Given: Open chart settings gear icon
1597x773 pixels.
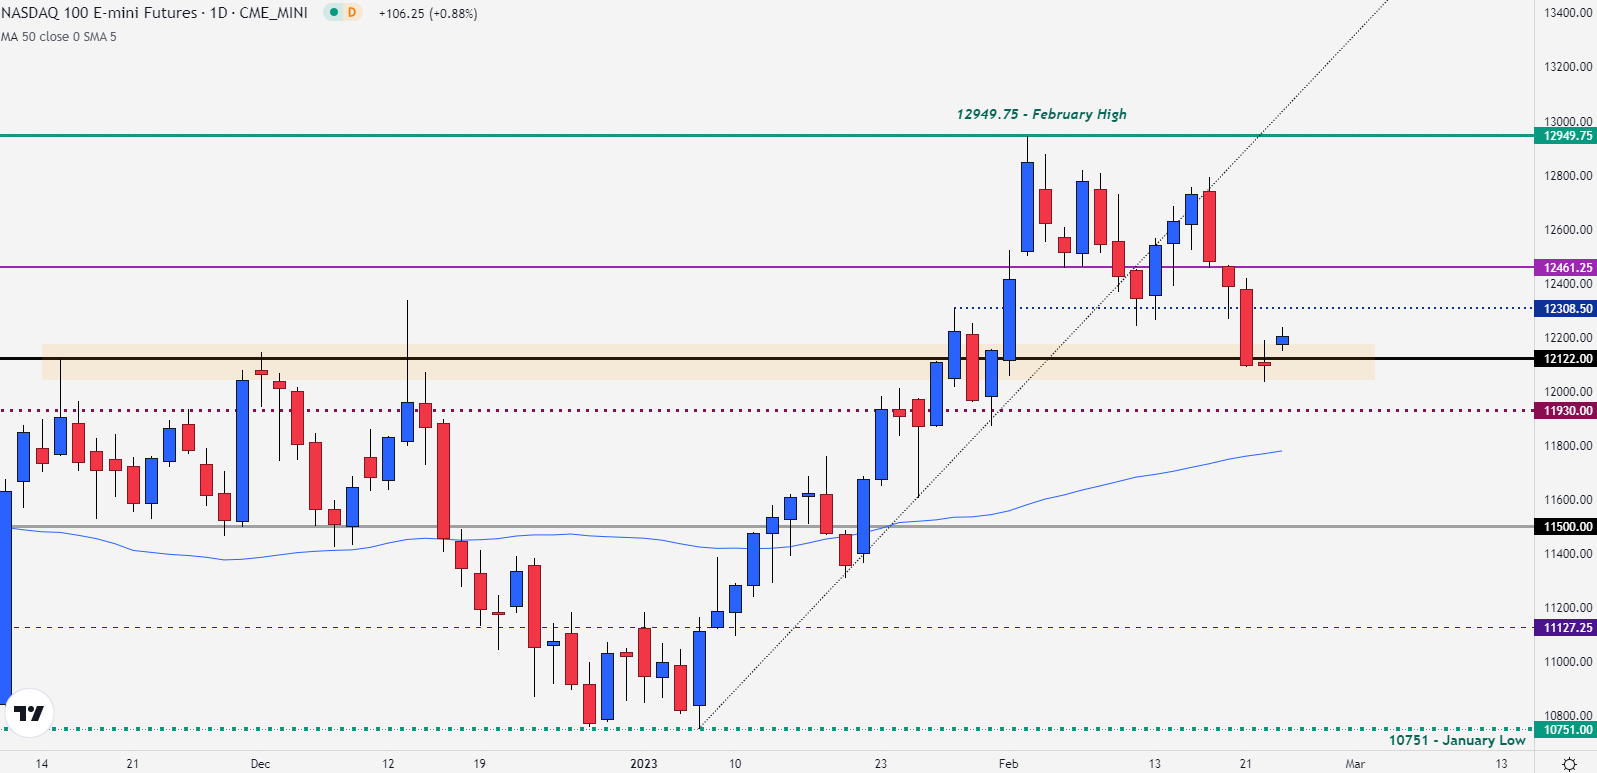Looking at the screenshot, I should tap(1569, 764).
